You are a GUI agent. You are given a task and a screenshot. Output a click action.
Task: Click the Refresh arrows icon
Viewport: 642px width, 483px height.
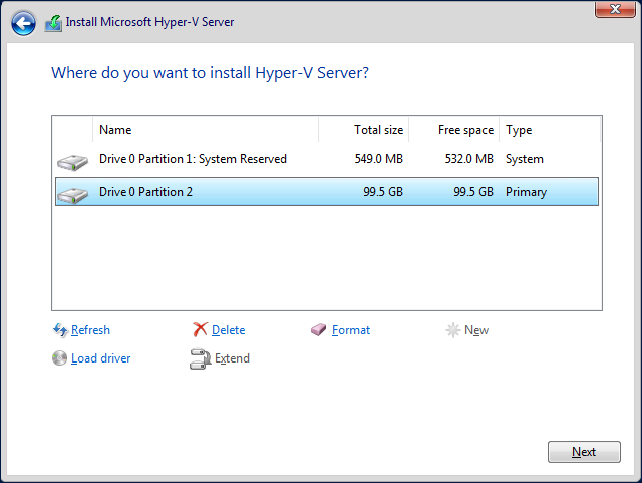pyautogui.click(x=60, y=330)
